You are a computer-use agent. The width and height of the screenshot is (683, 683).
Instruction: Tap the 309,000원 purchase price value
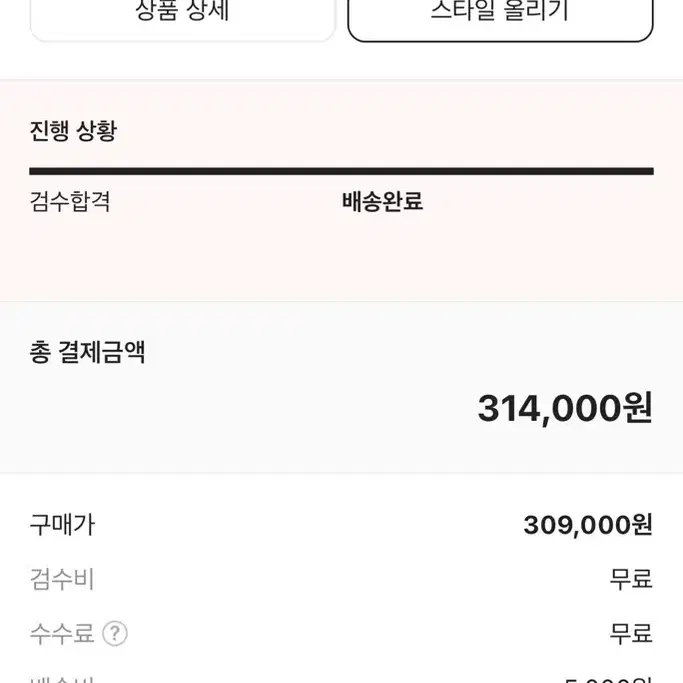coord(588,525)
